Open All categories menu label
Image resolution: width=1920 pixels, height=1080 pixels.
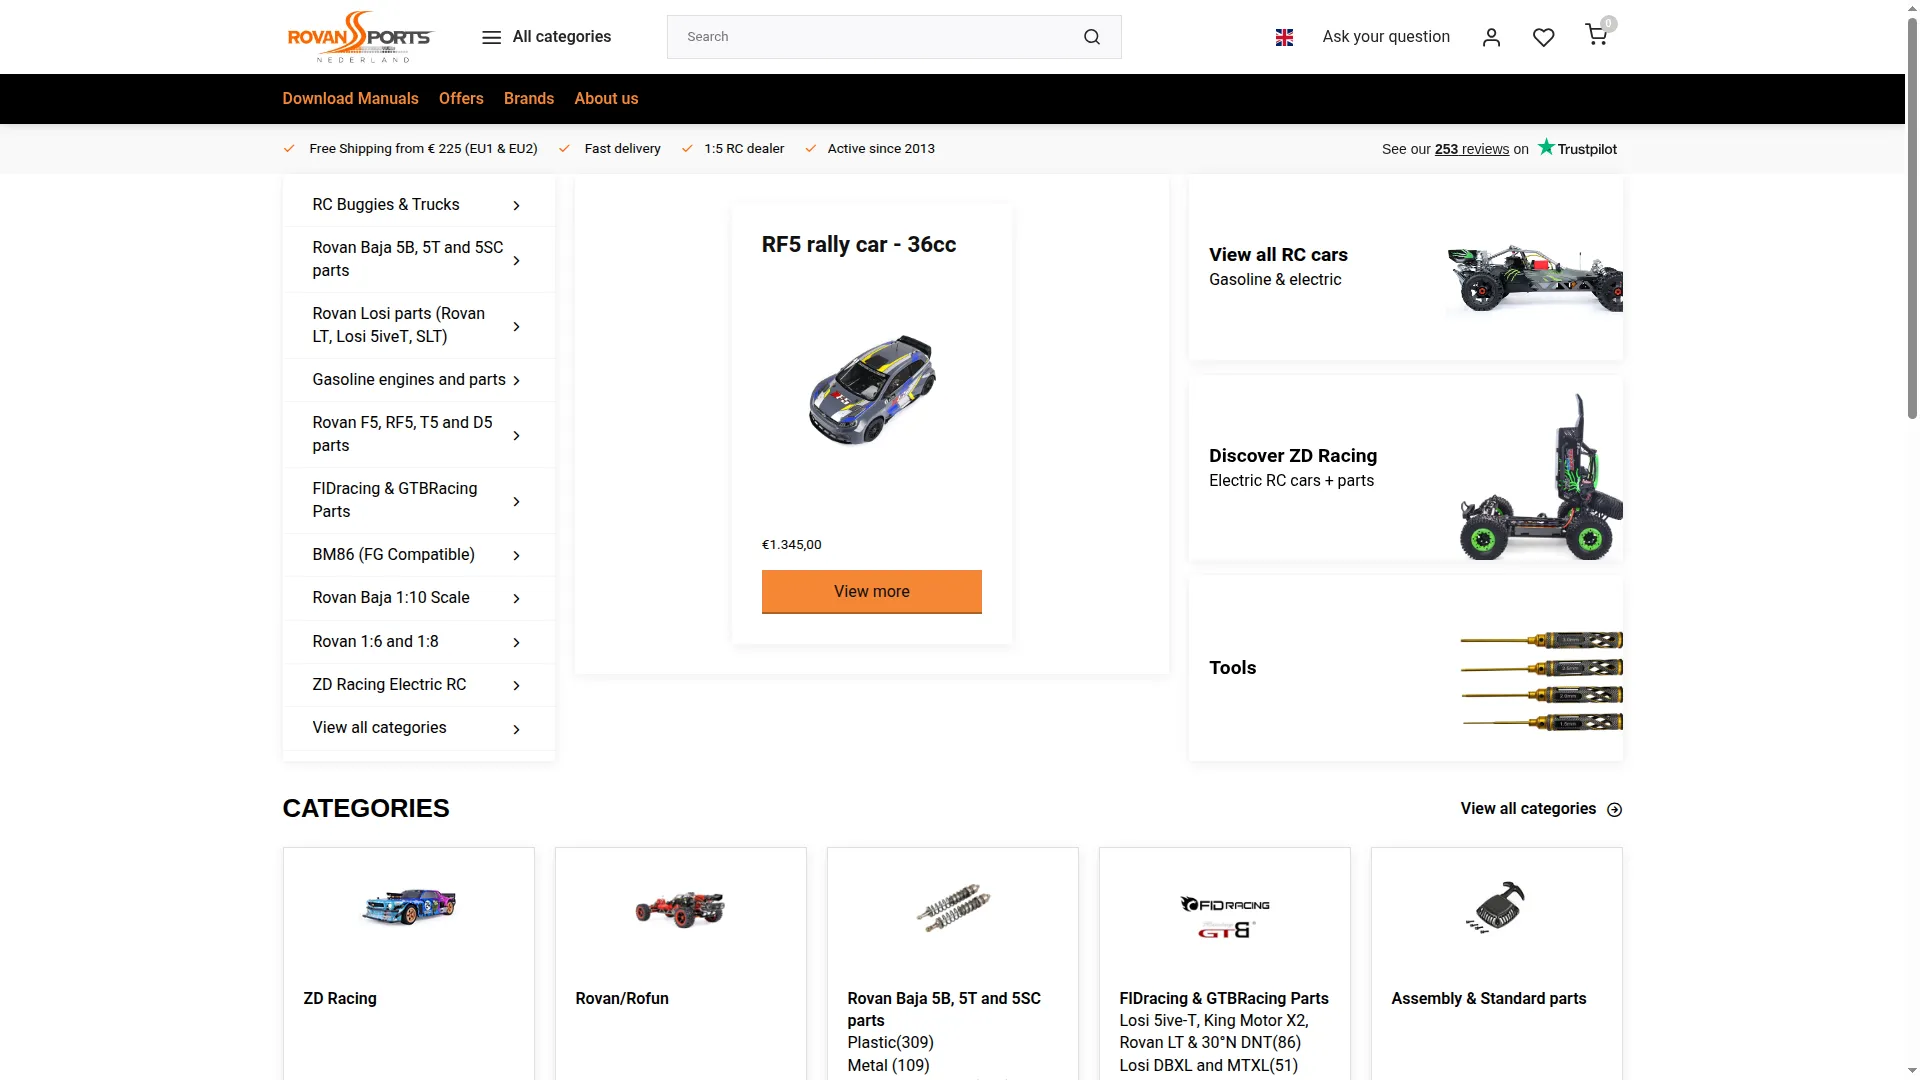pos(562,37)
